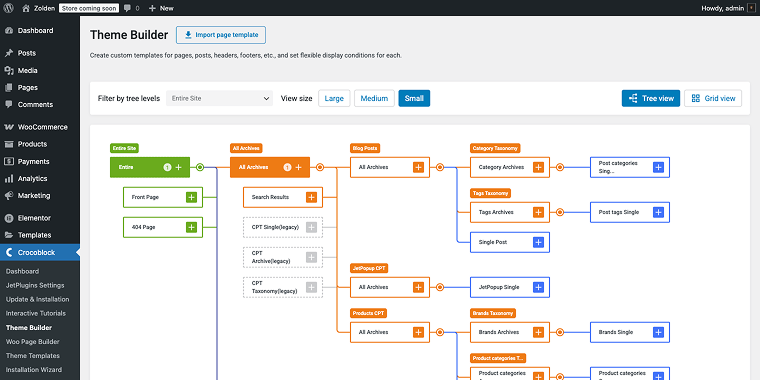Add template to Blog Posts All Archives
Viewport: 760px width, 380px height.
coord(419,167)
